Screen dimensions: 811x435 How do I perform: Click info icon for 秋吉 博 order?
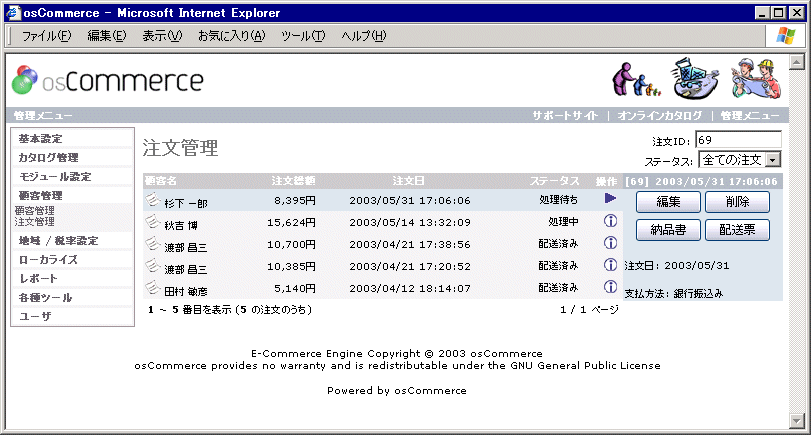pos(610,221)
